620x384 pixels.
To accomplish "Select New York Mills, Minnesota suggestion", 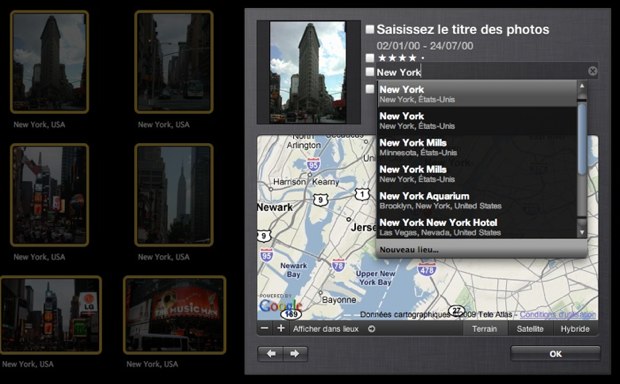I will click(x=477, y=147).
